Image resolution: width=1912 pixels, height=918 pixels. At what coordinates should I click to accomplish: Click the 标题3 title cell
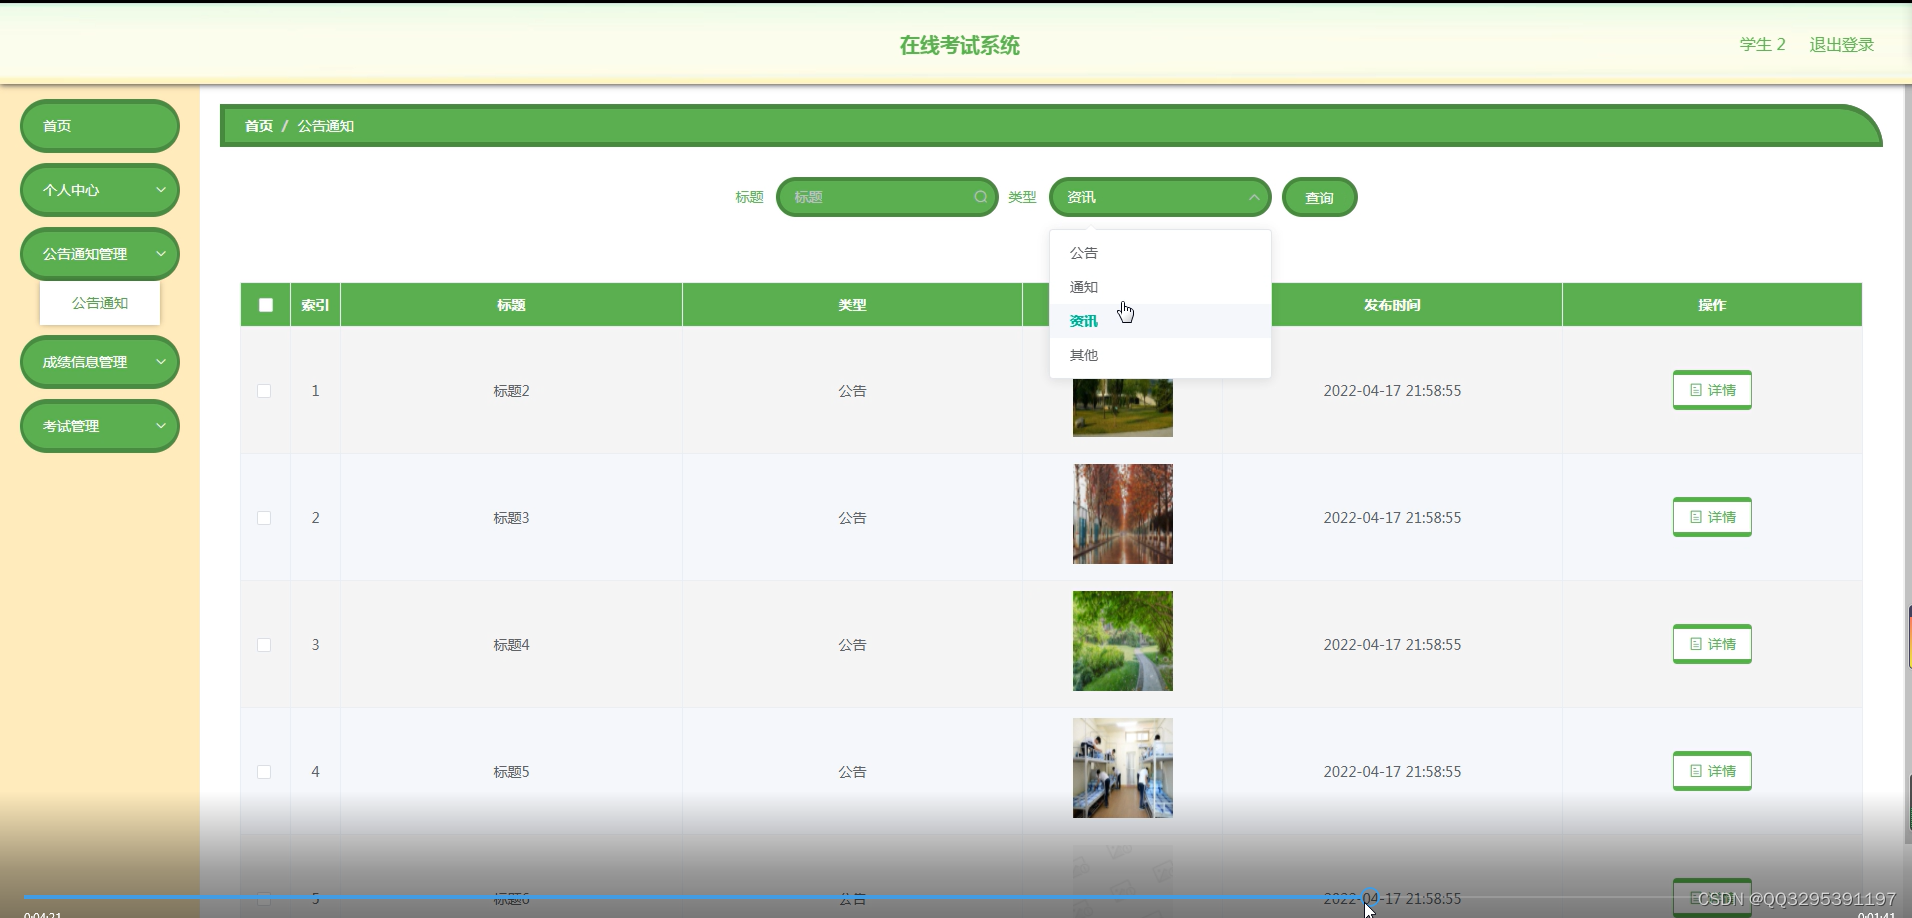click(511, 518)
